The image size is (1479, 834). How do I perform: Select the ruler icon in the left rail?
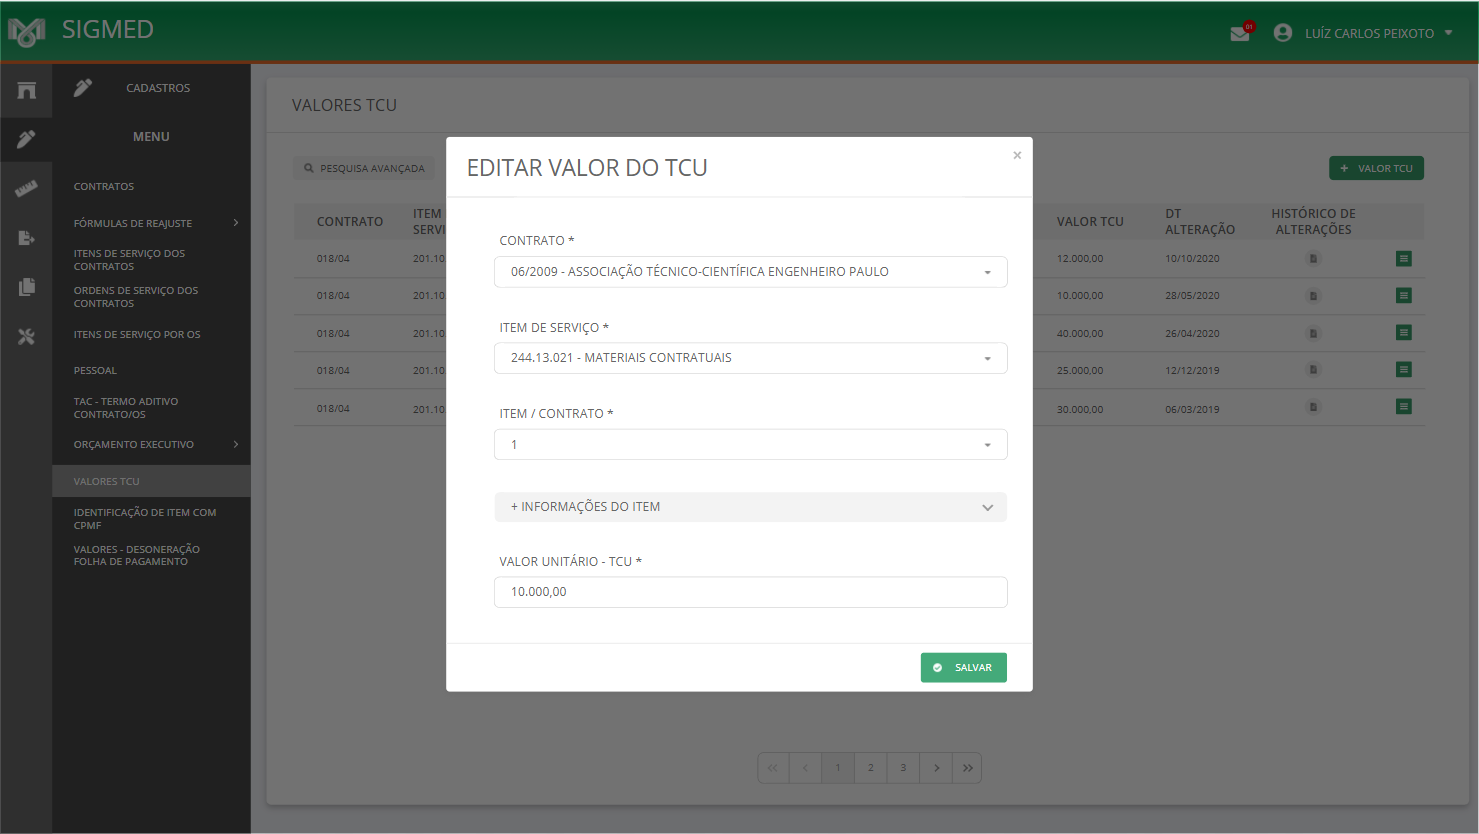pos(27,188)
